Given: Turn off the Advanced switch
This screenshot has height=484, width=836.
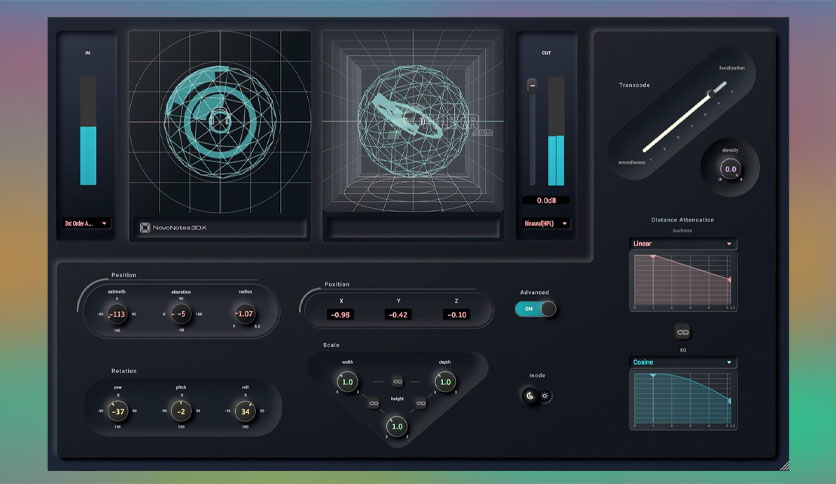Looking at the screenshot, I should [535, 309].
